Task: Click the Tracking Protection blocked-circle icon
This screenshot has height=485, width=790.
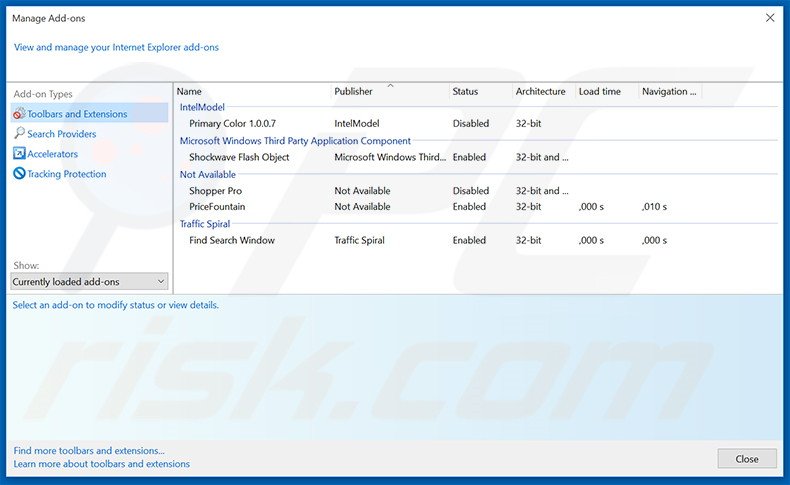Action: [x=19, y=173]
